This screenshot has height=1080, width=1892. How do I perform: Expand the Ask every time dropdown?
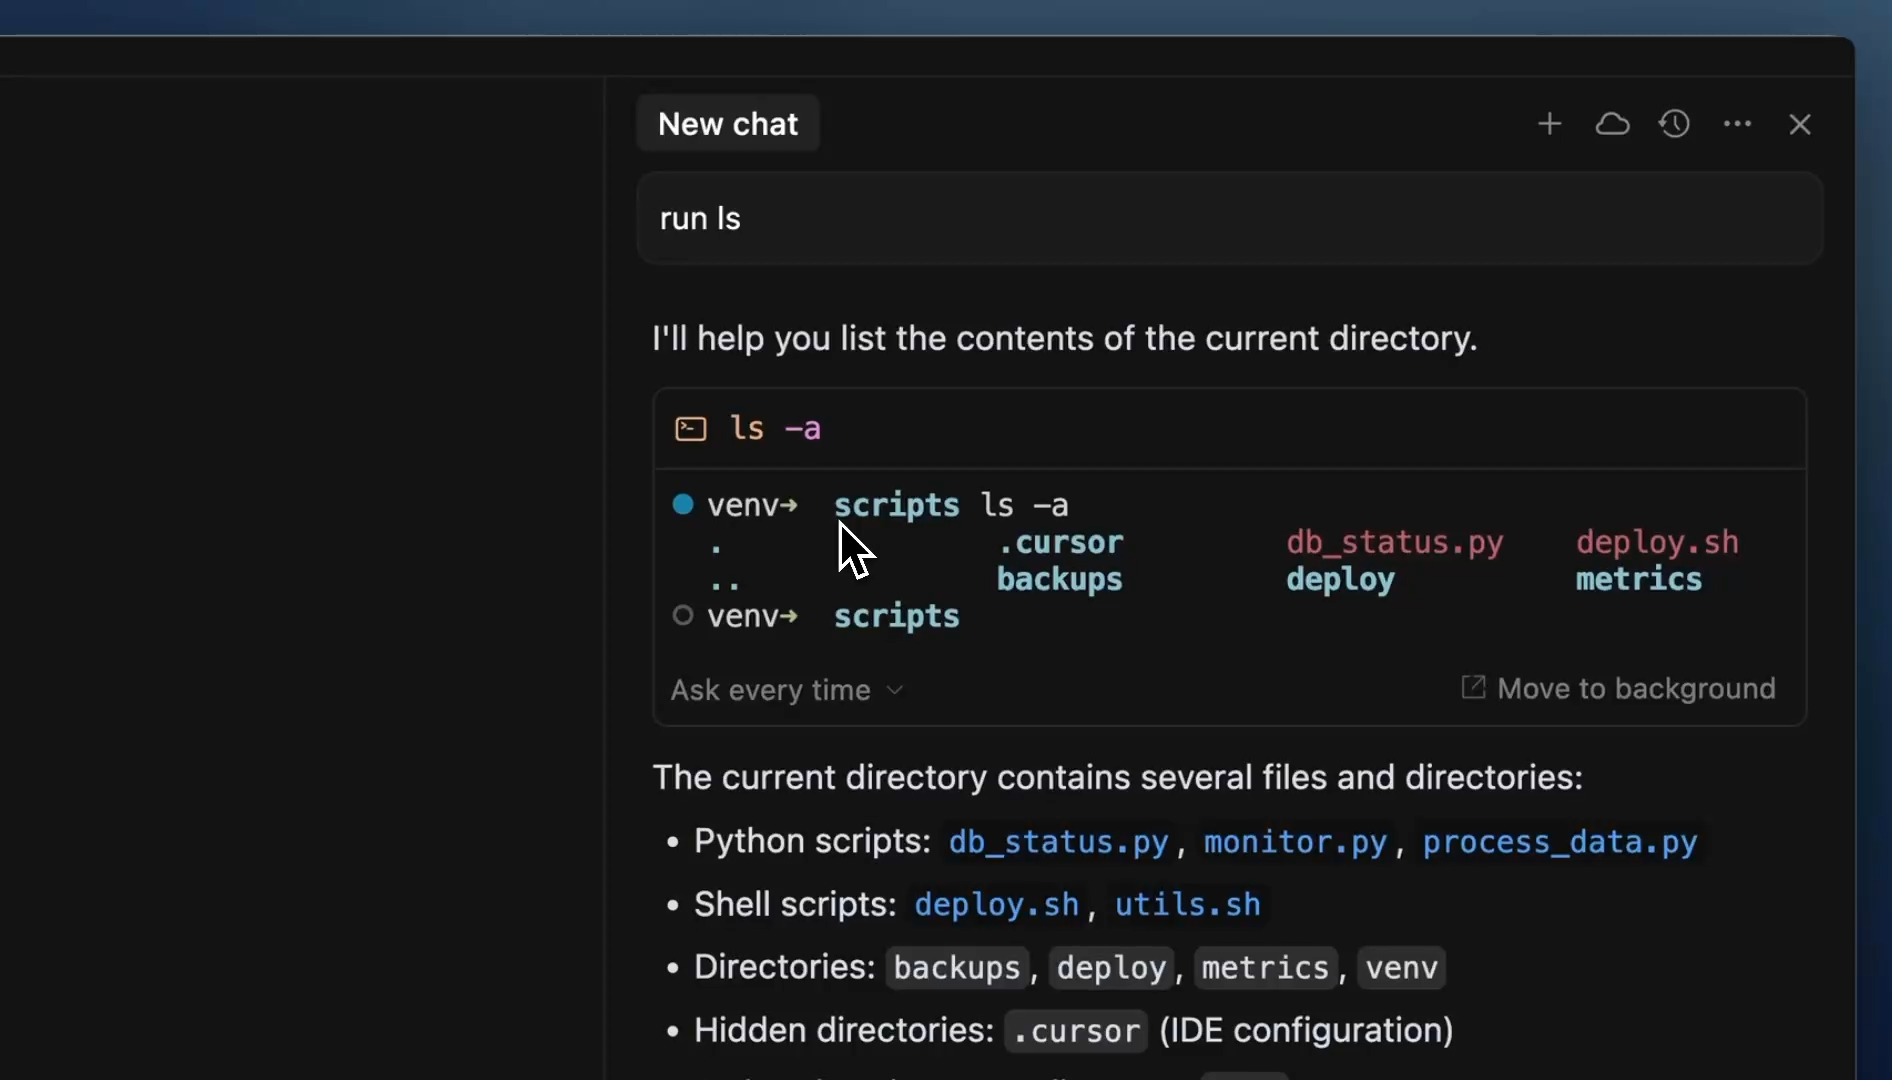(771, 690)
